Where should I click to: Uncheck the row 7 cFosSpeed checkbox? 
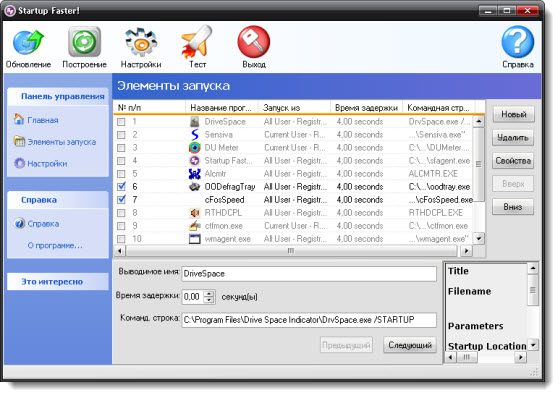(121, 200)
